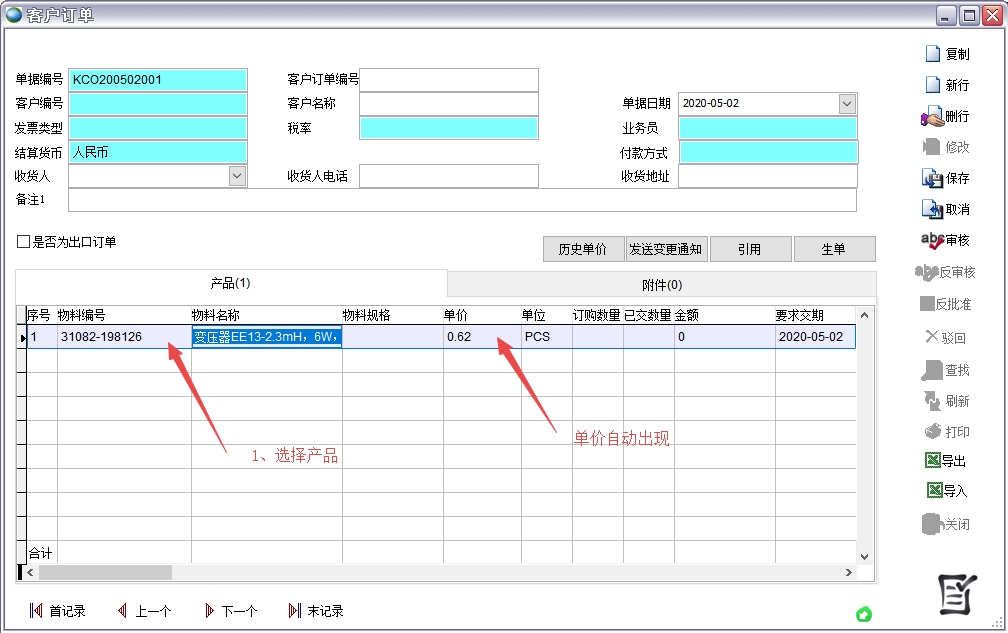Viewport: 1008px width, 633px height.
Task: Click the 历史单价 button
Action: (x=582, y=249)
